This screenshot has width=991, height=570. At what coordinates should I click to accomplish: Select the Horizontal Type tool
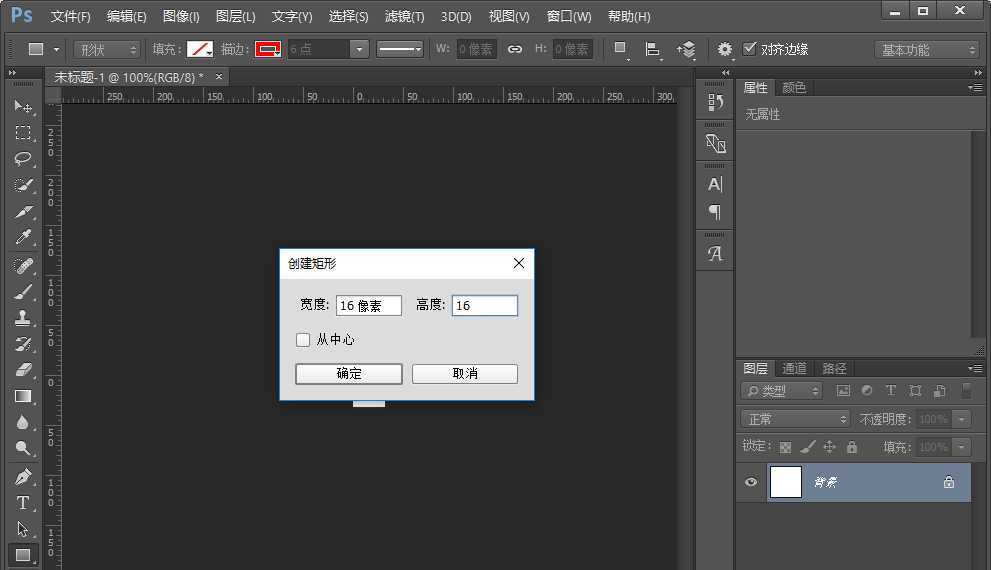coord(23,503)
